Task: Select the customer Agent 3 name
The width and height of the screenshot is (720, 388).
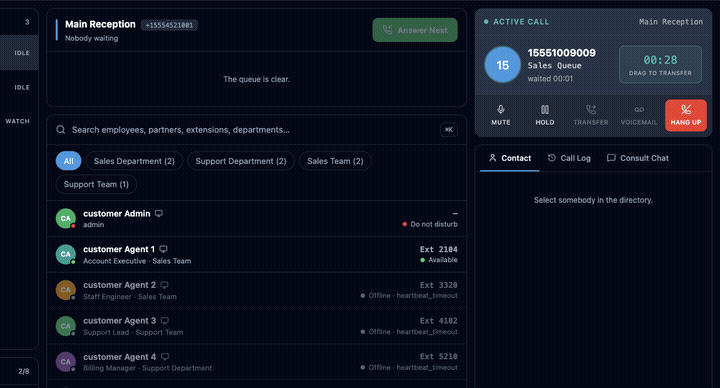Action: click(119, 321)
